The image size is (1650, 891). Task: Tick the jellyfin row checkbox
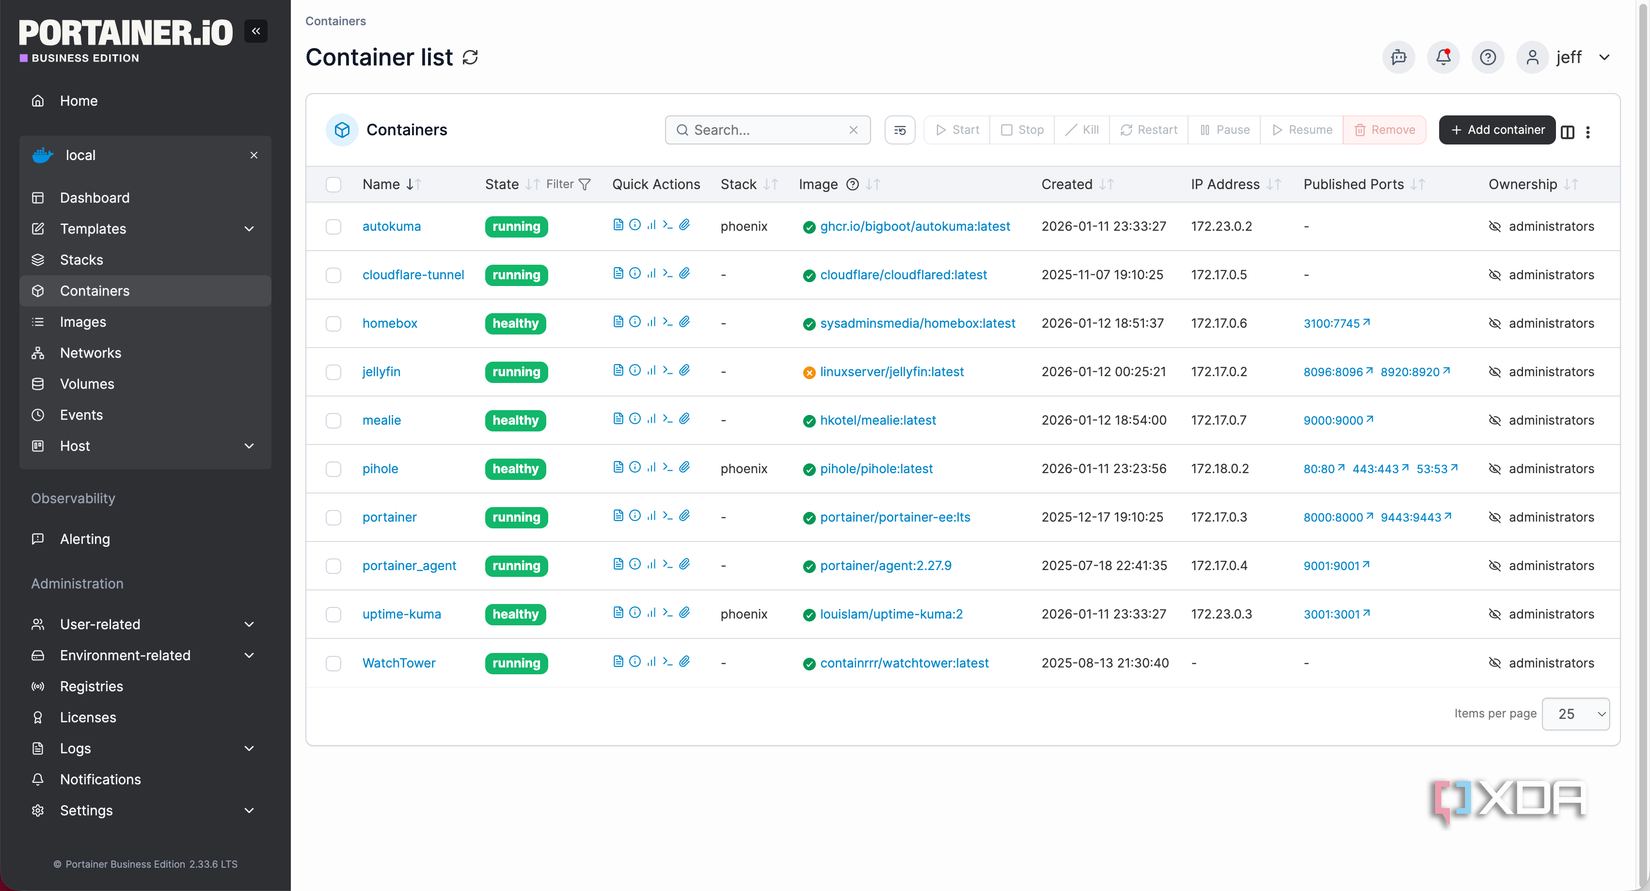pos(334,373)
